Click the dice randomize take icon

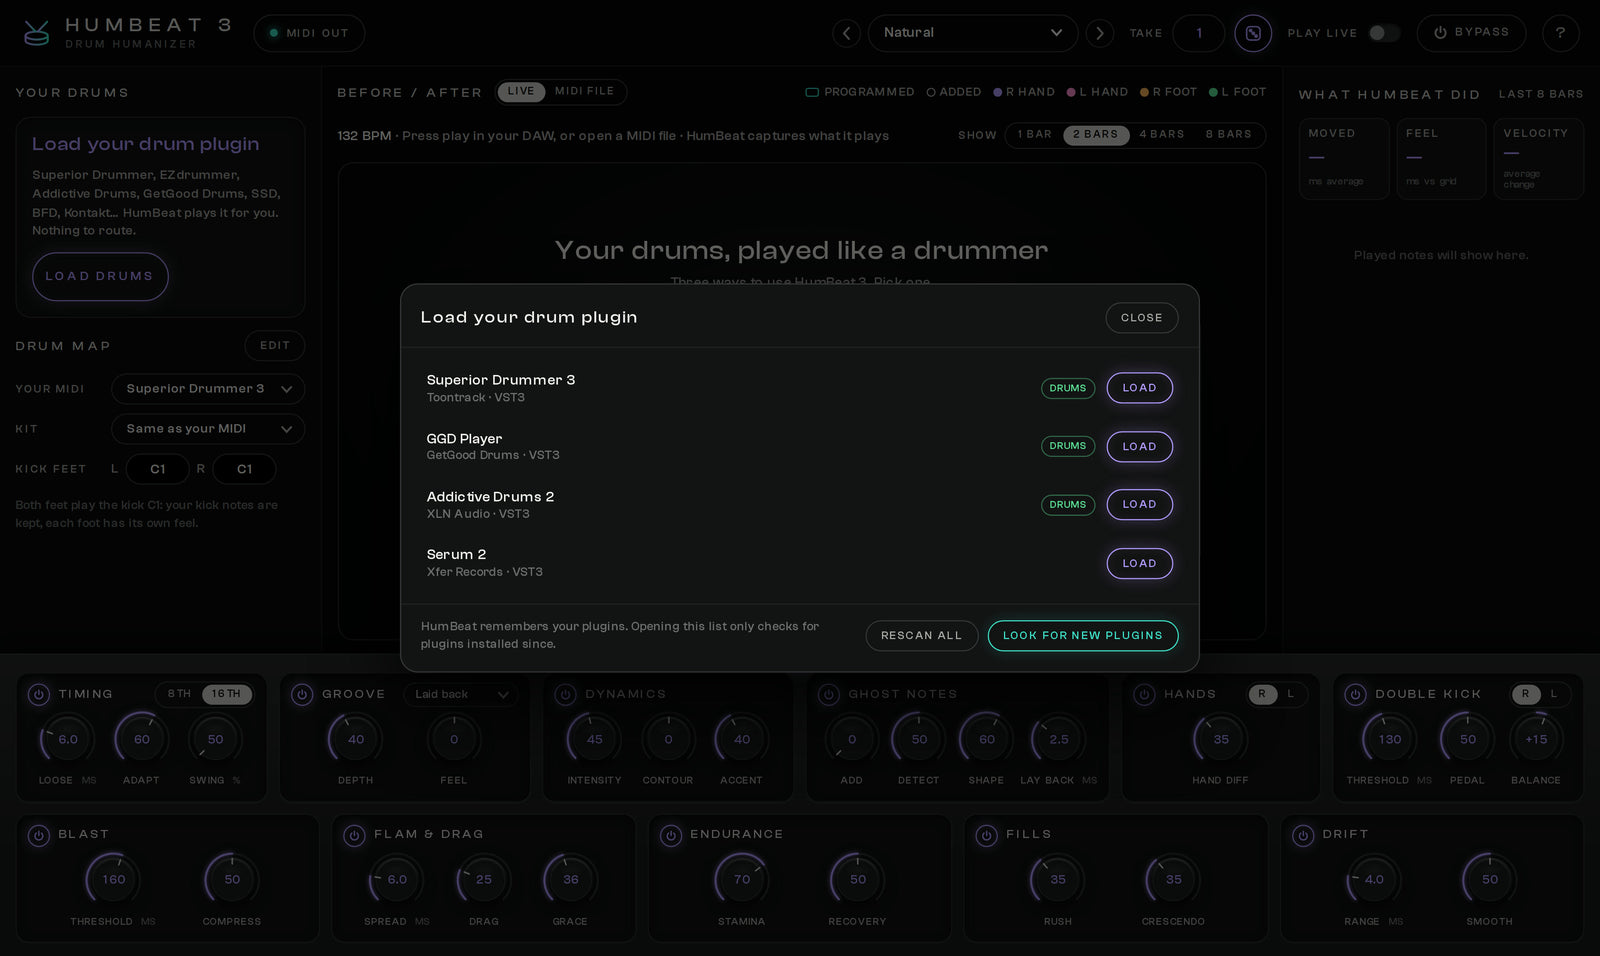[1253, 33]
